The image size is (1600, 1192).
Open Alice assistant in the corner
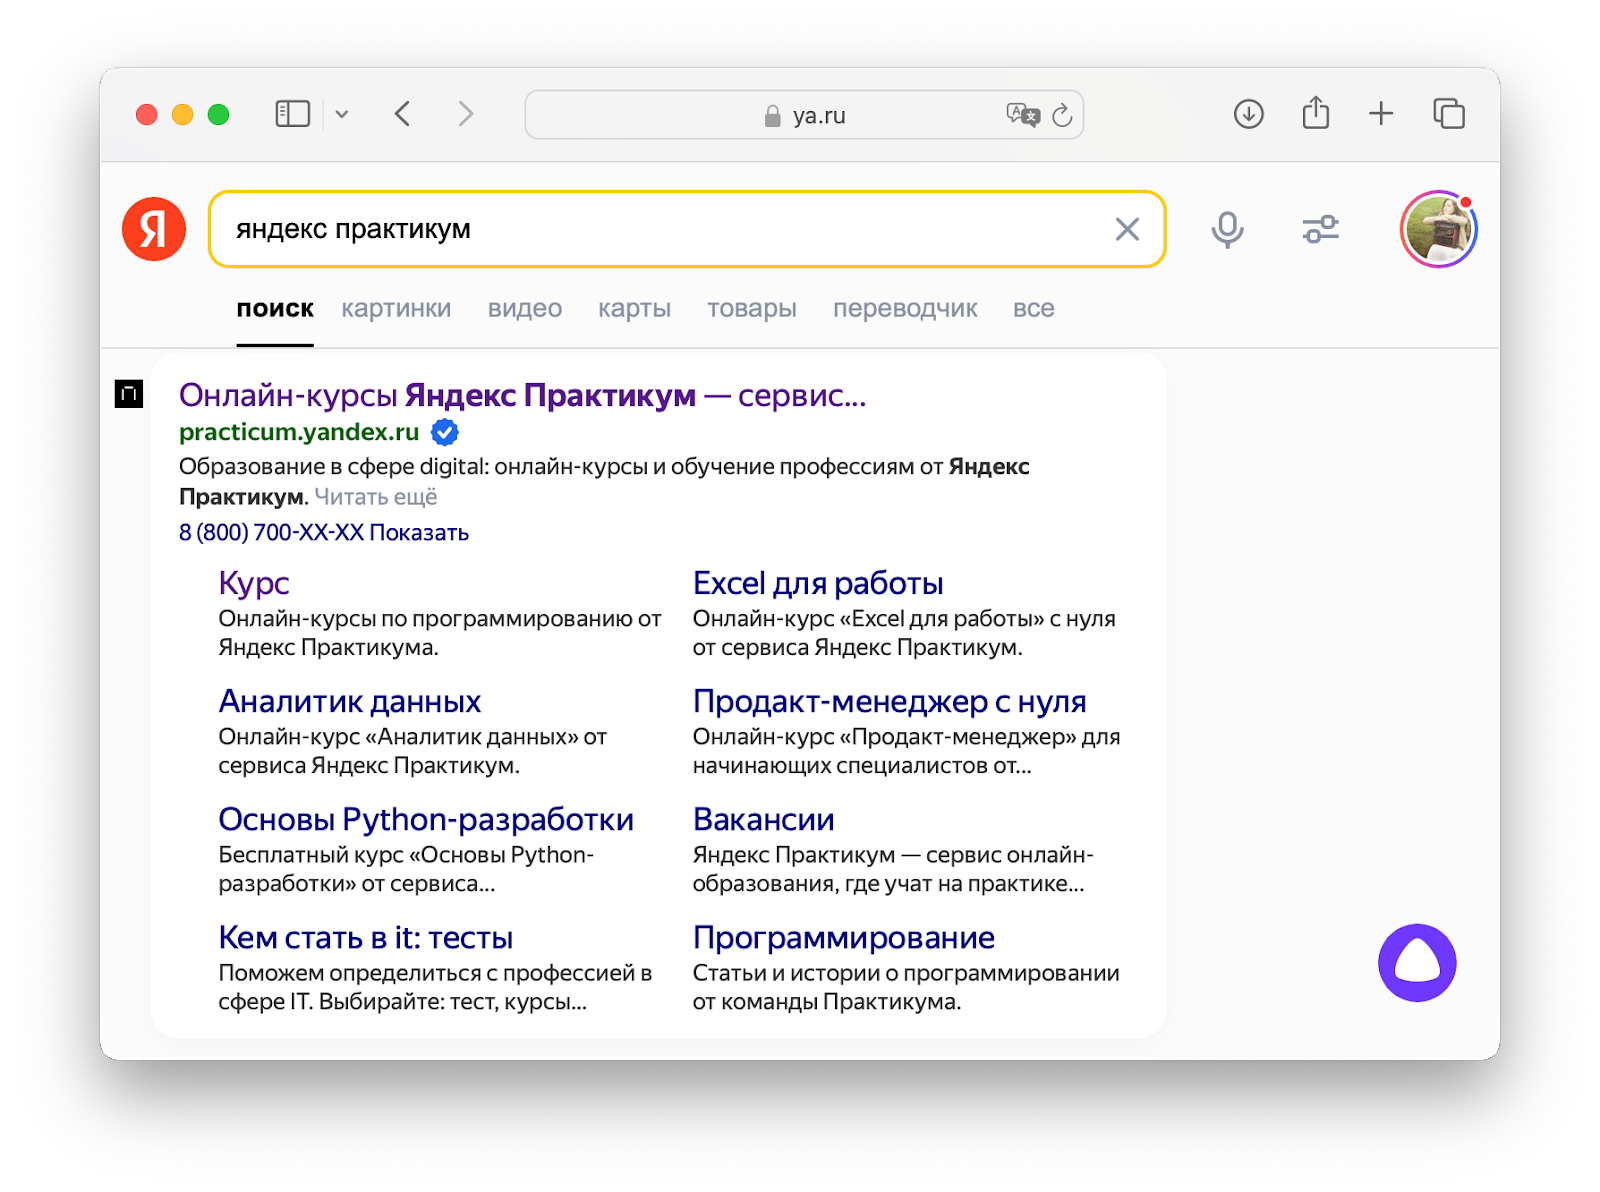[1417, 961]
